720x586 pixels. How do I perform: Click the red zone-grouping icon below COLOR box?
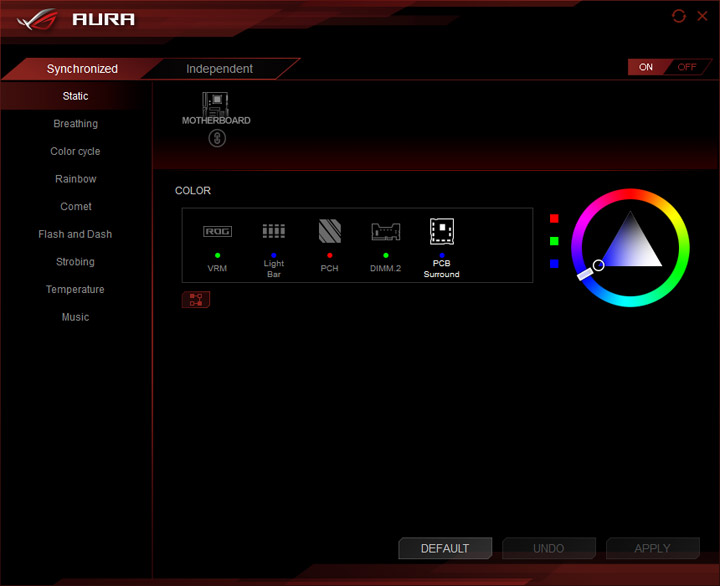click(196, 299)
